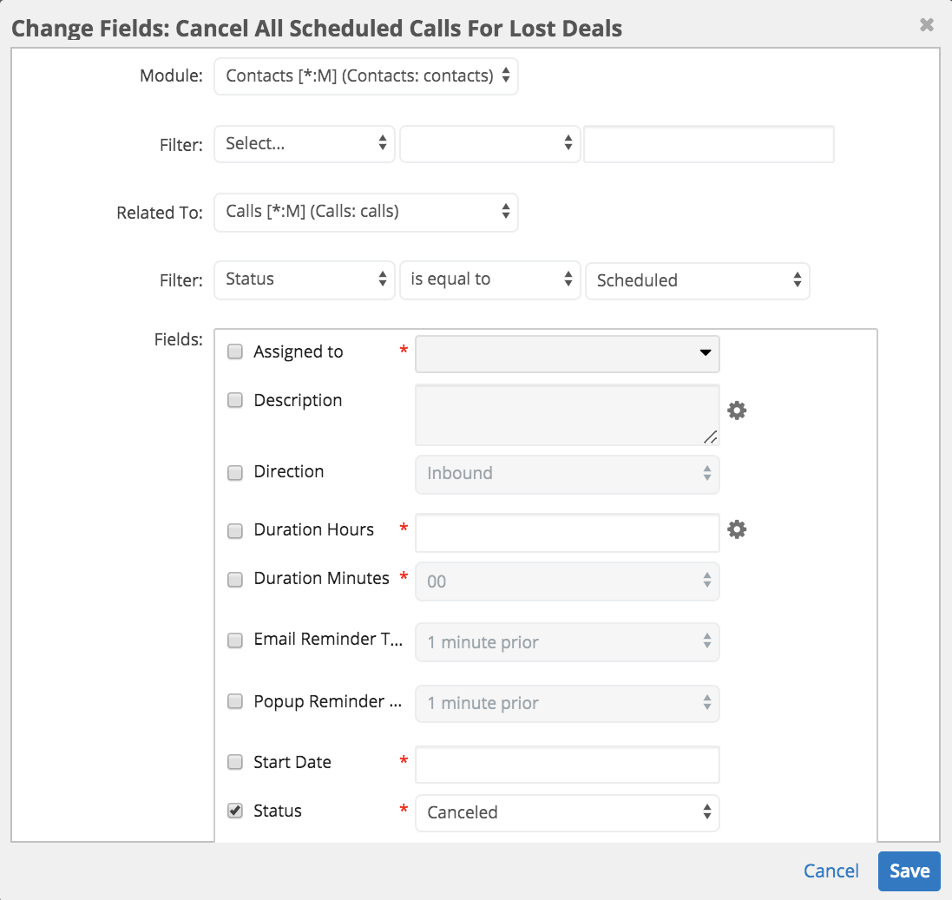Uncheck the Status field checkbox

pyautogui.click(x=235, y=811)
